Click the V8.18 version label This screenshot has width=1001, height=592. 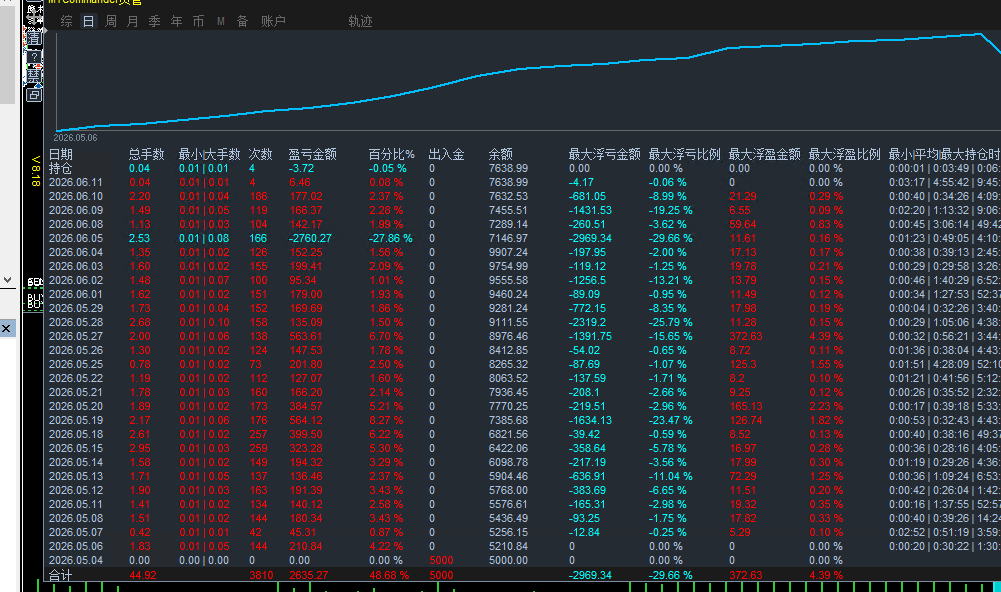[x=35, y=171]
